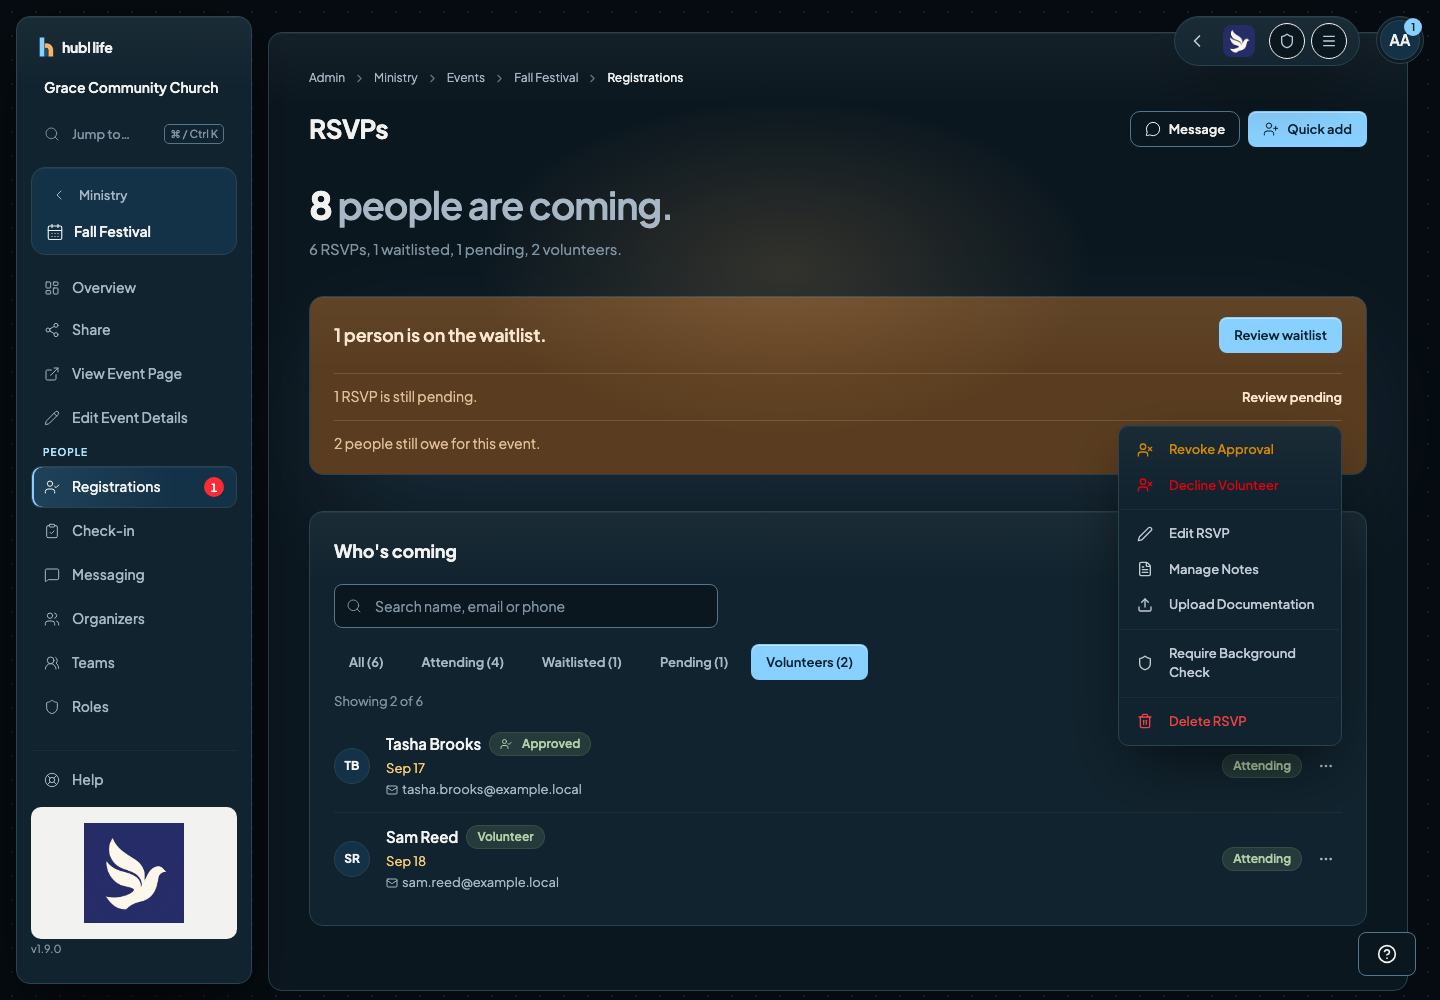Open the Share page
Image resolution: width=1440 pixels, height=1000 pixels.
[x=134, y=330]
